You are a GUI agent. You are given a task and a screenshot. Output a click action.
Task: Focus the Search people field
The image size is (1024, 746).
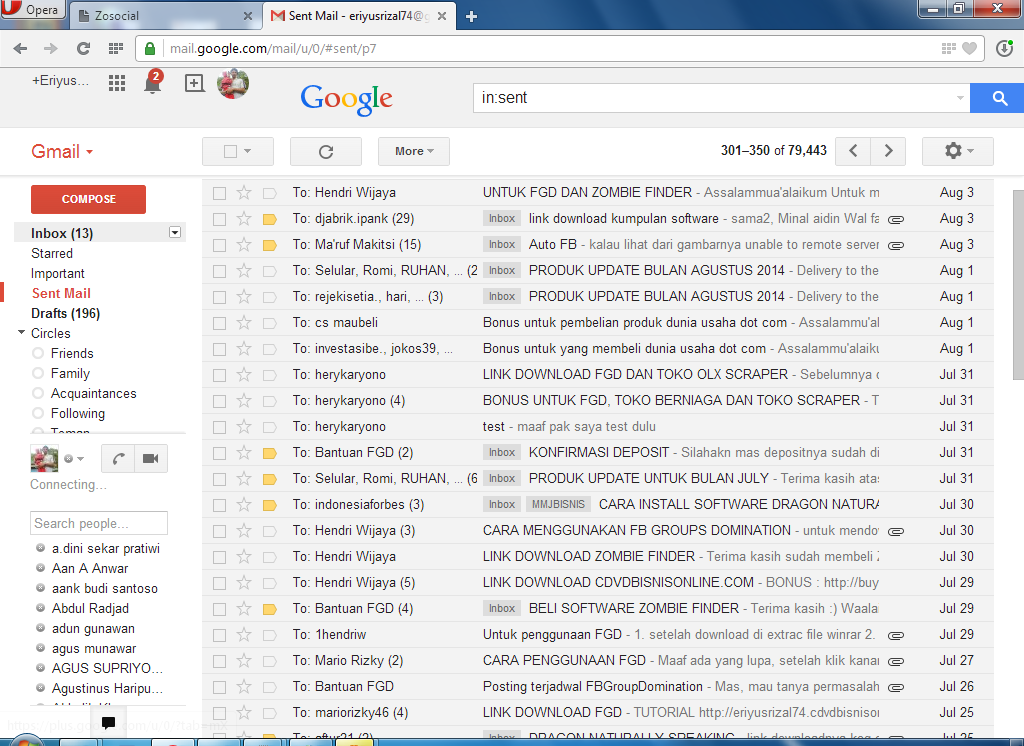click(x=99, y=523)
